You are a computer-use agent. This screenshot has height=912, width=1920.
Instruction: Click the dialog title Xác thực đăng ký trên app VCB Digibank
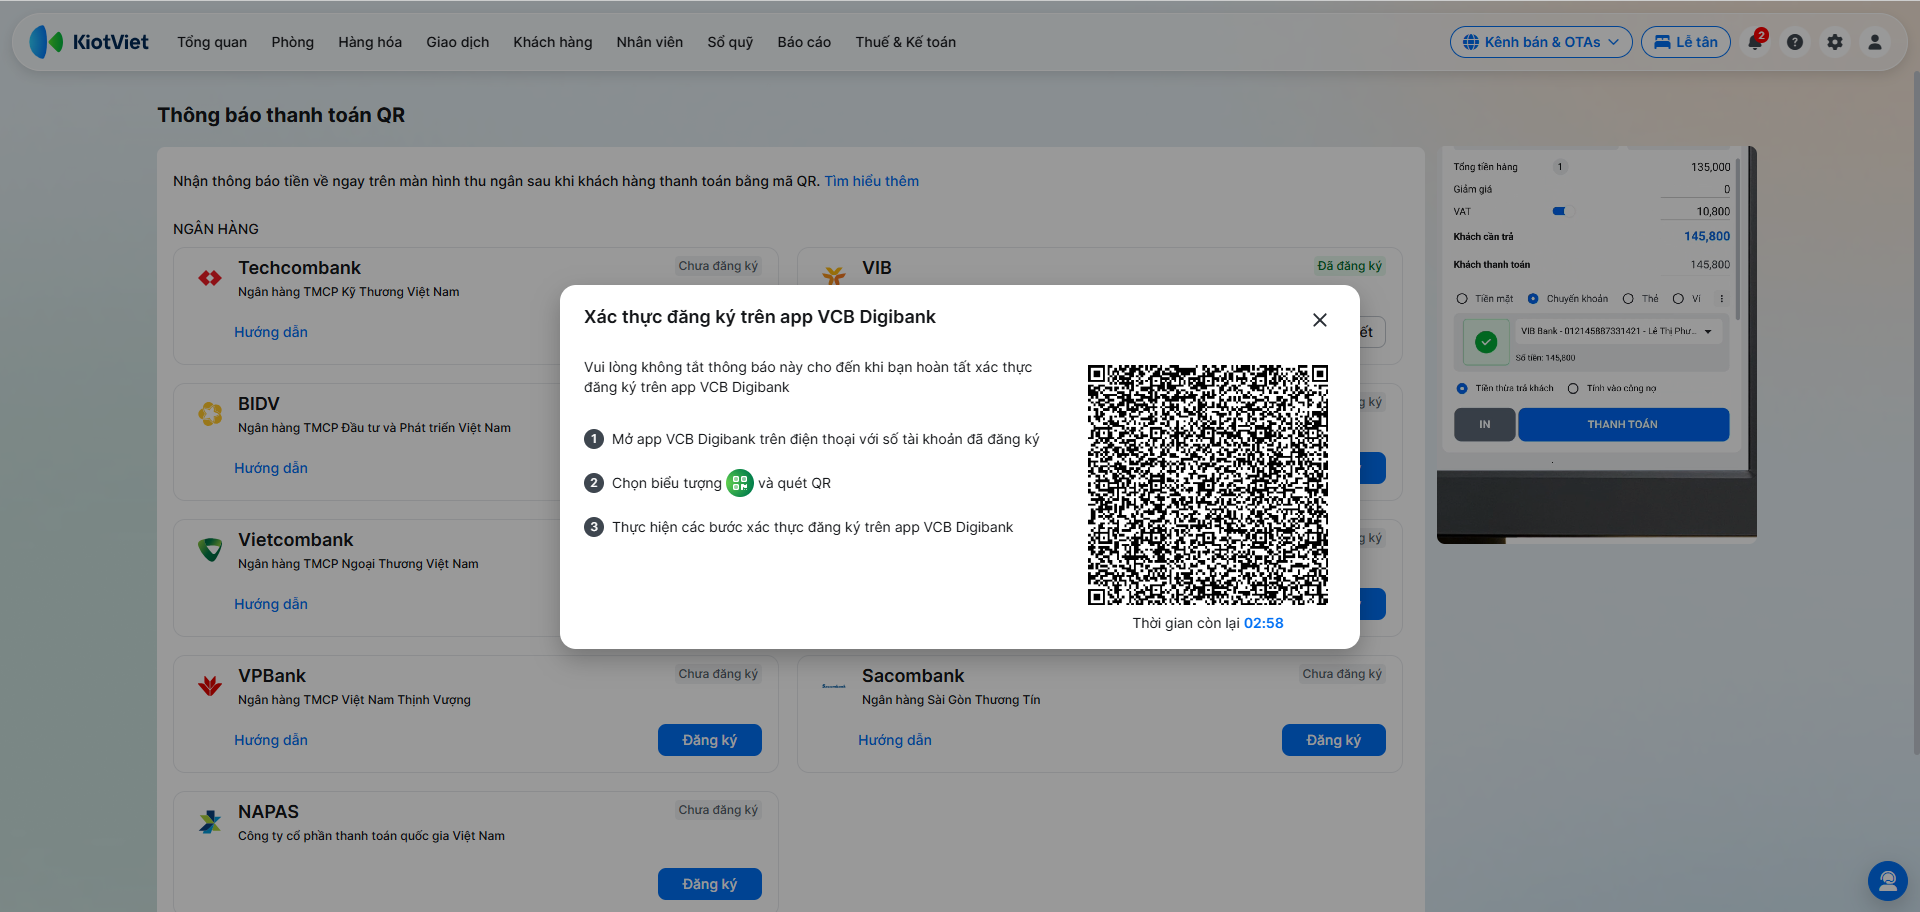[x=760, y=317]
